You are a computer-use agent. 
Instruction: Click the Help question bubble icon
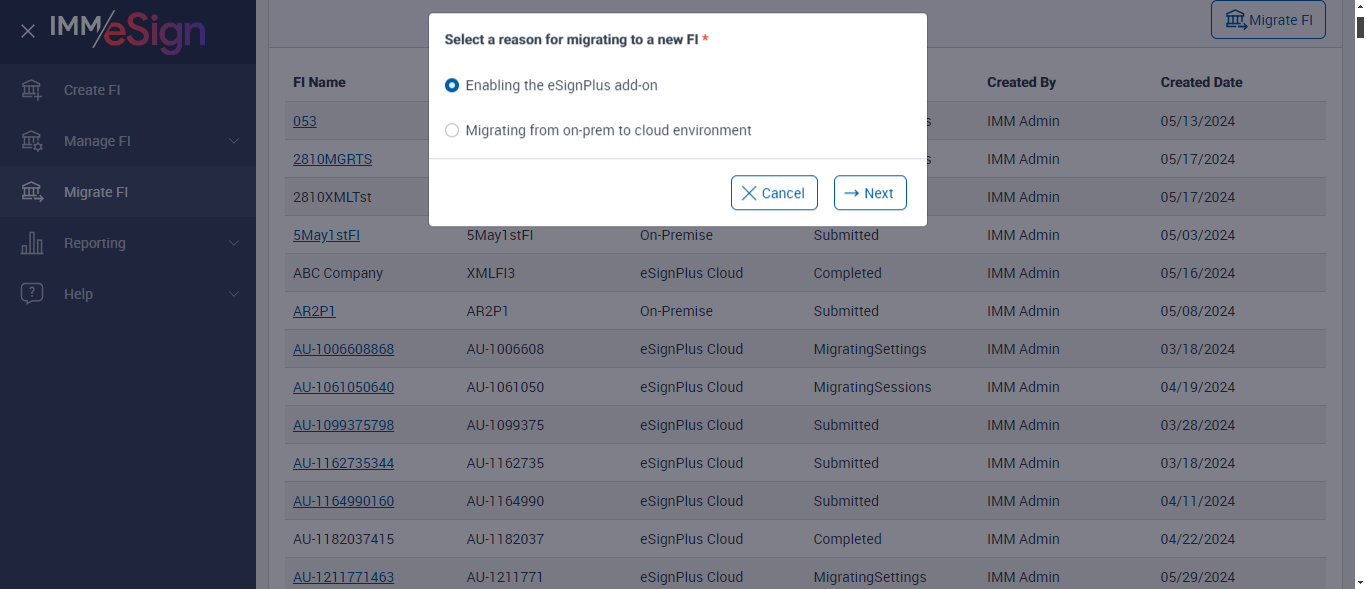32,294
